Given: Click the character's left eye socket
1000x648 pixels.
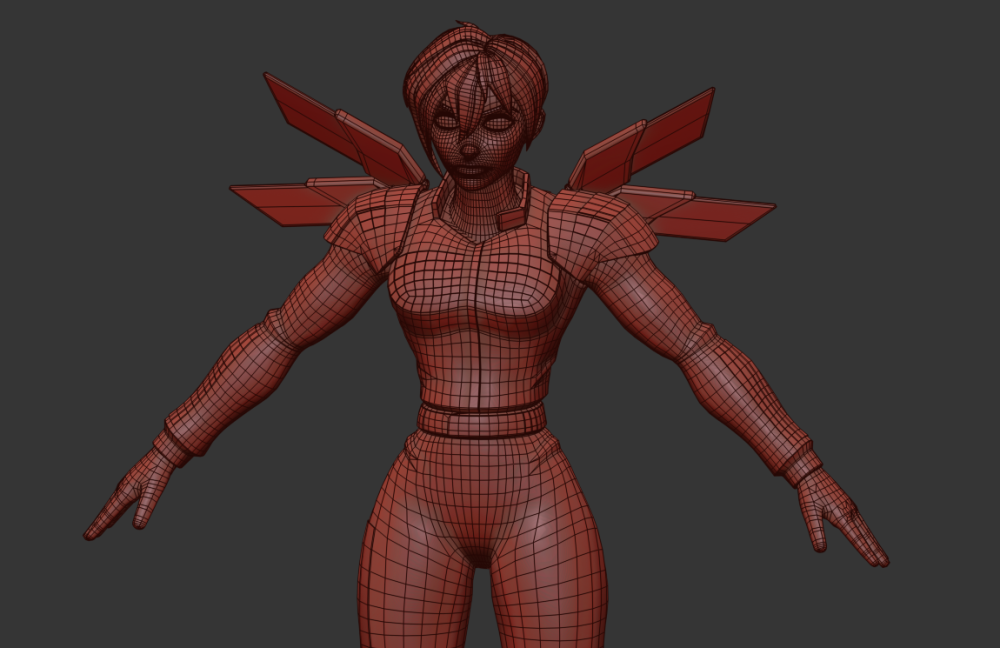Looking at the screenshot, I should click(x=498, y=120).
